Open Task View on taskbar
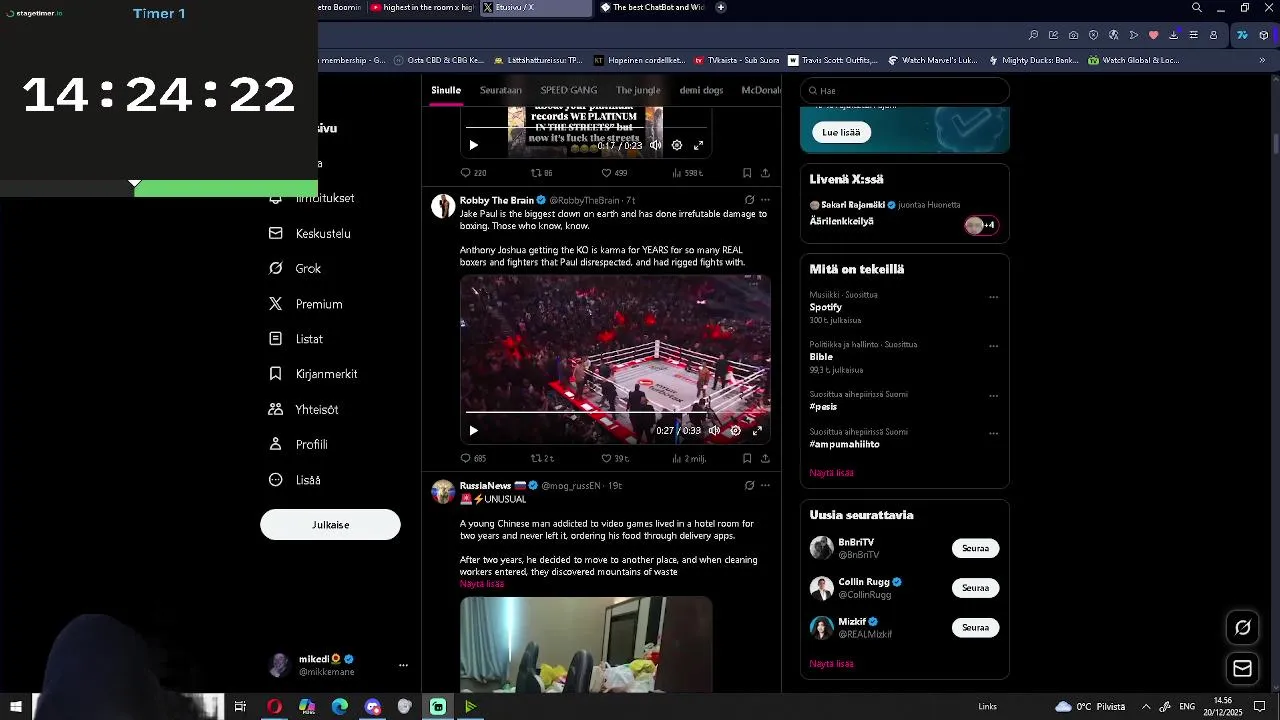1280x720 pixels. click(x=240, y=707)
